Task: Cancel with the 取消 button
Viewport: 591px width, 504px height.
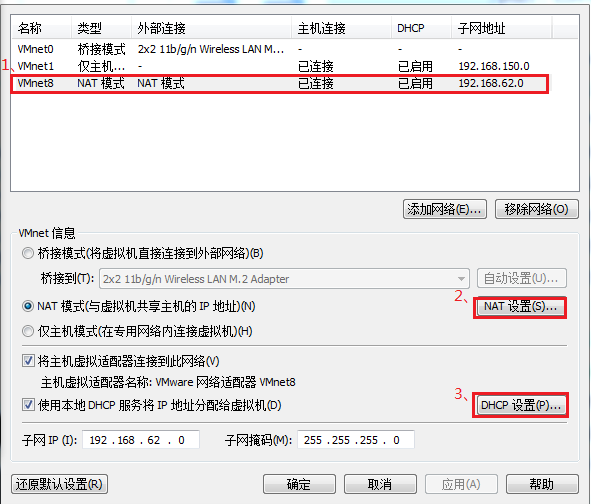Action: tap(380, 484)
